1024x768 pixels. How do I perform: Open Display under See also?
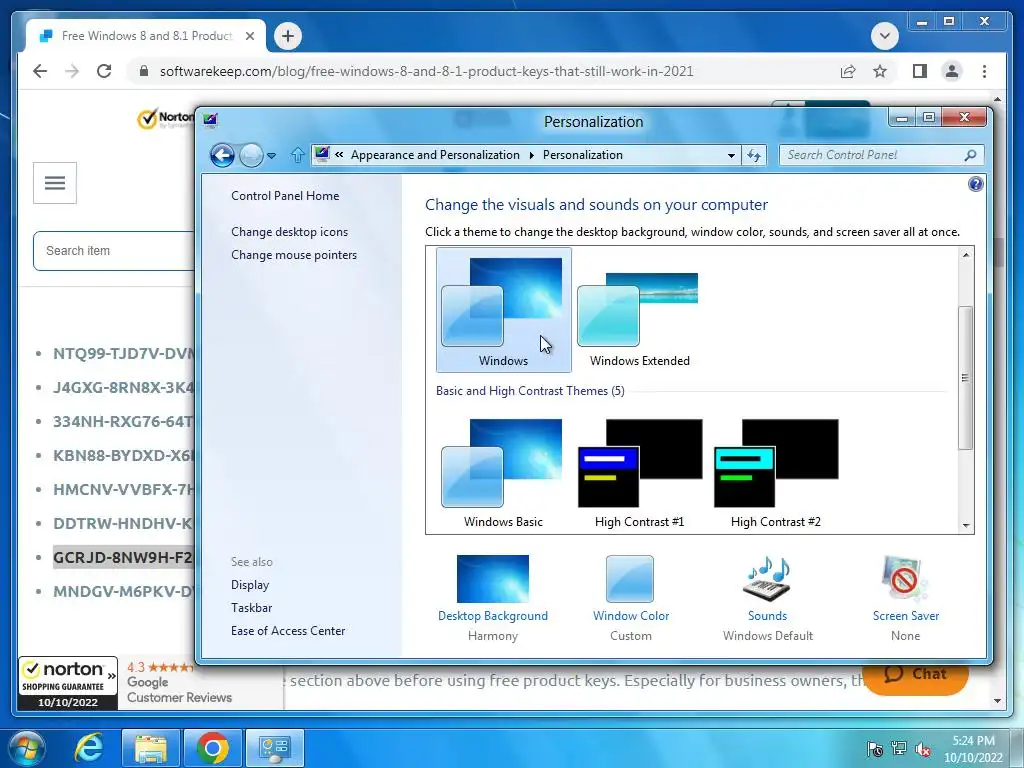click(x=249, y=584)
